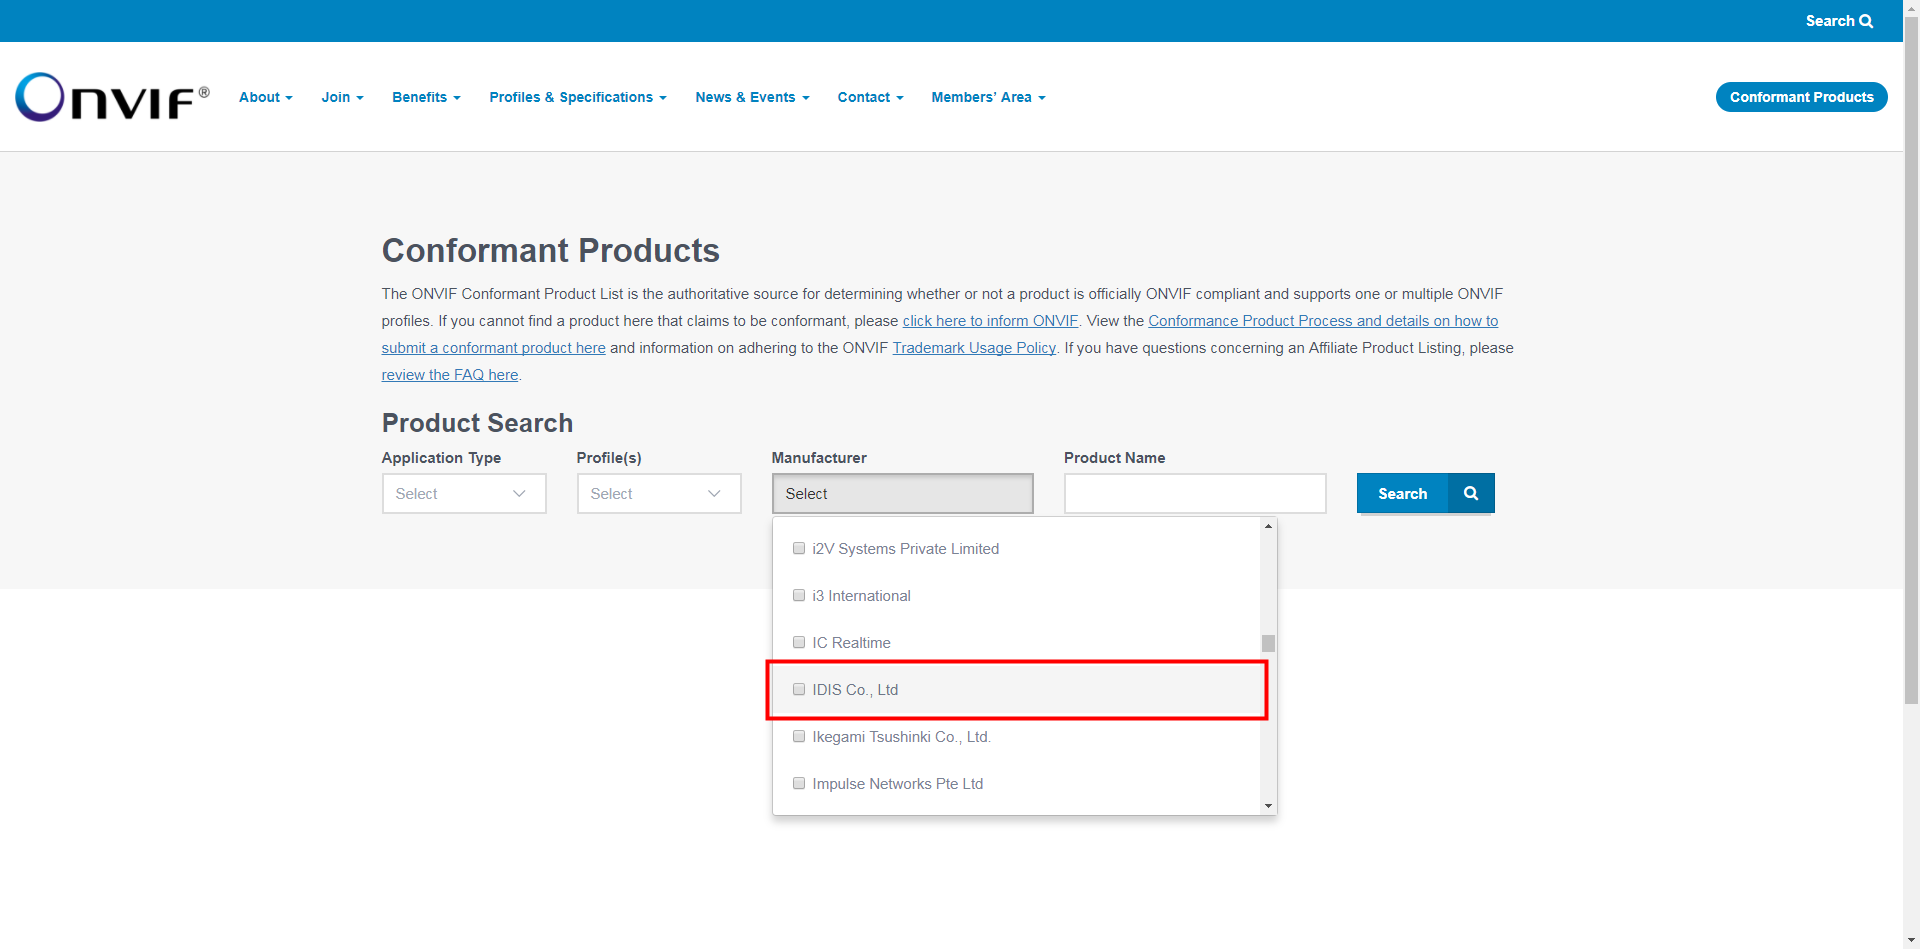Check the IC Realtime checkbox
1920x949 pixels.
coord(799,642)
